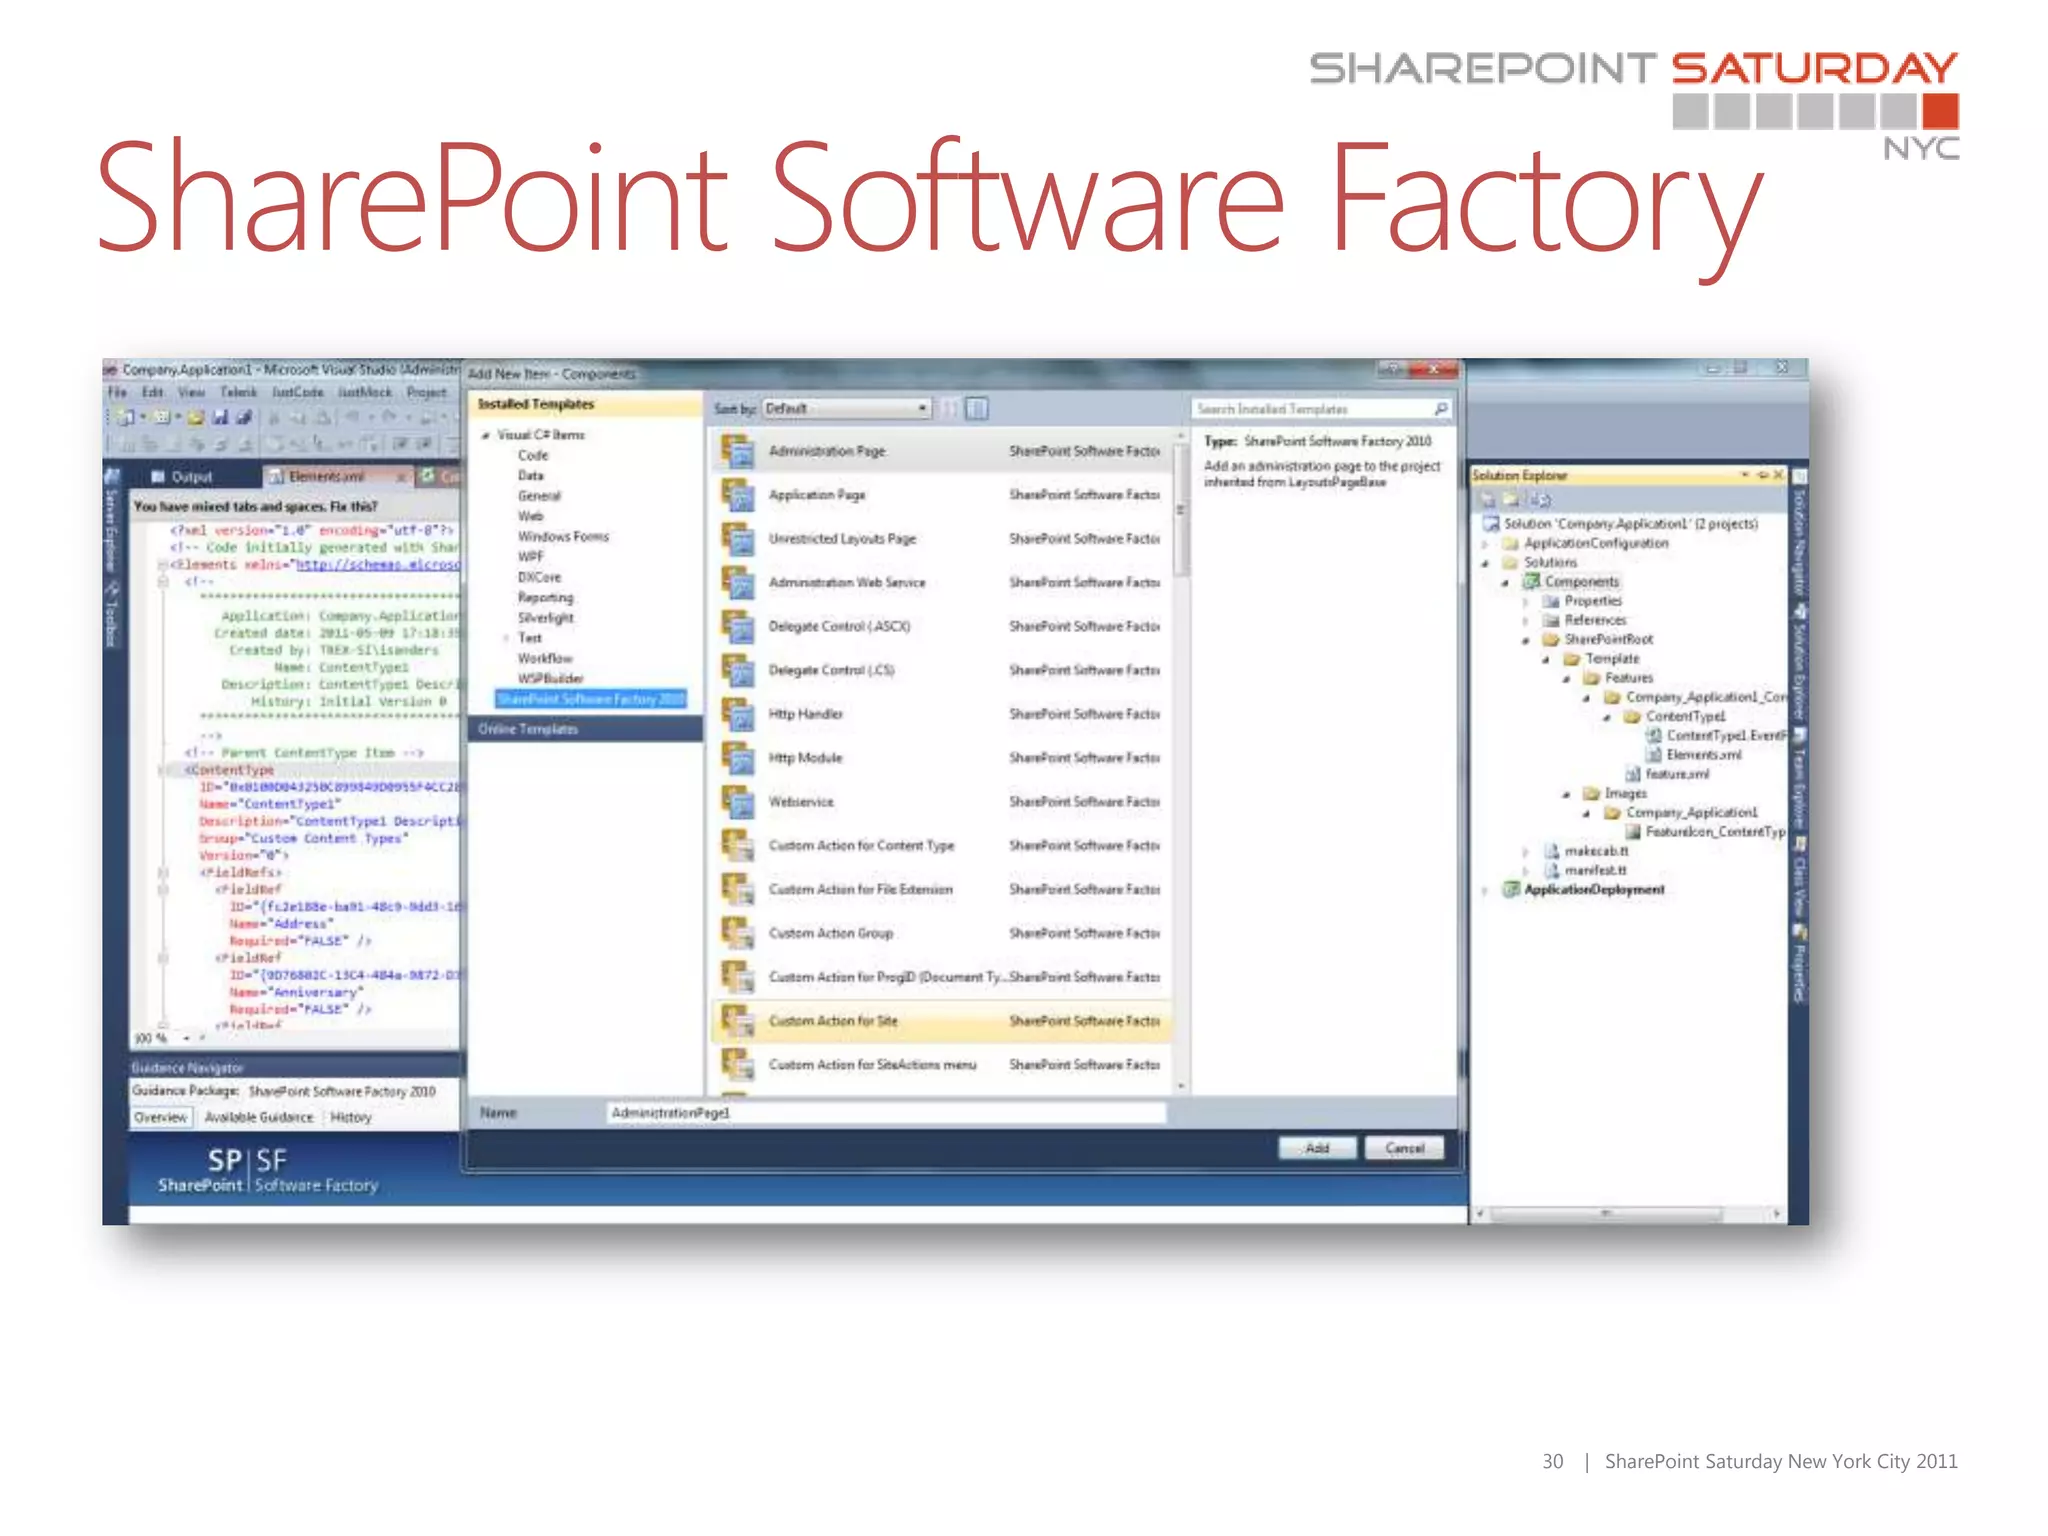Viewport: 2048px width, 1536px height.
Task: Choose Custom Action for SiteActions menu icon
Action: (738, 1065)
